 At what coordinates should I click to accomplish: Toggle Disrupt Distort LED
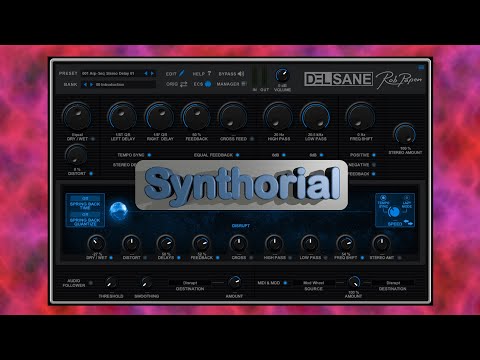point(145,258)
